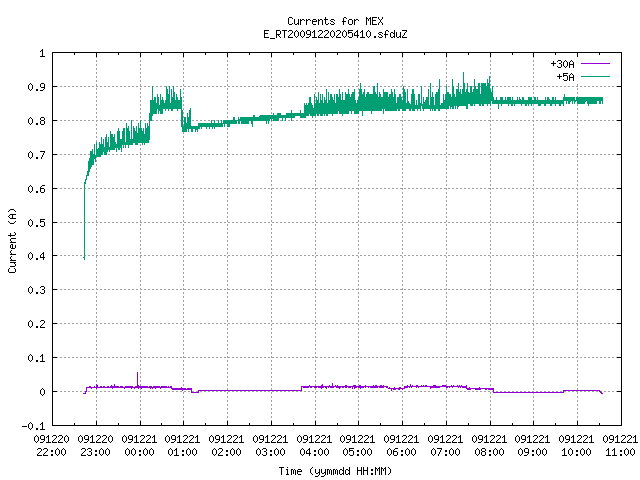This screenshot has height=480, width=640.
Task: Click the y-axis value 0.5
Action: click(x=36, y=222)
